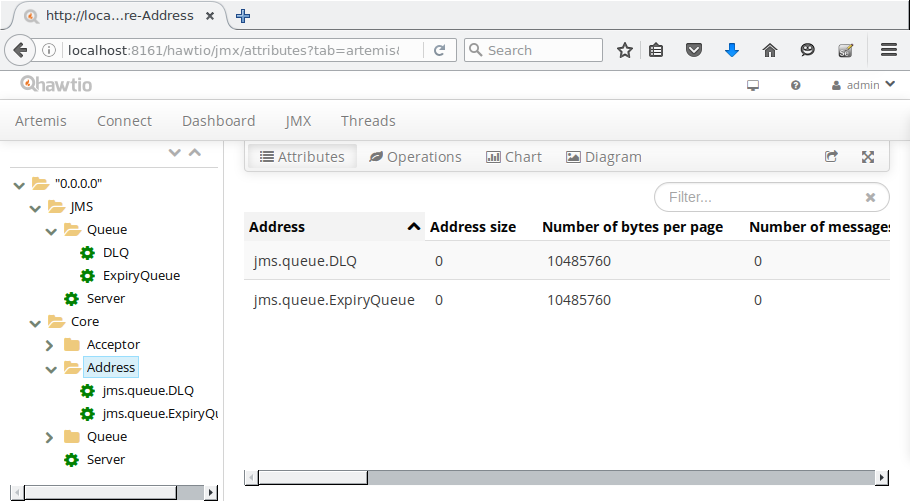
Task: Open the JMX navigation tab
Action: pyautogui.click(x=298, y=121)
